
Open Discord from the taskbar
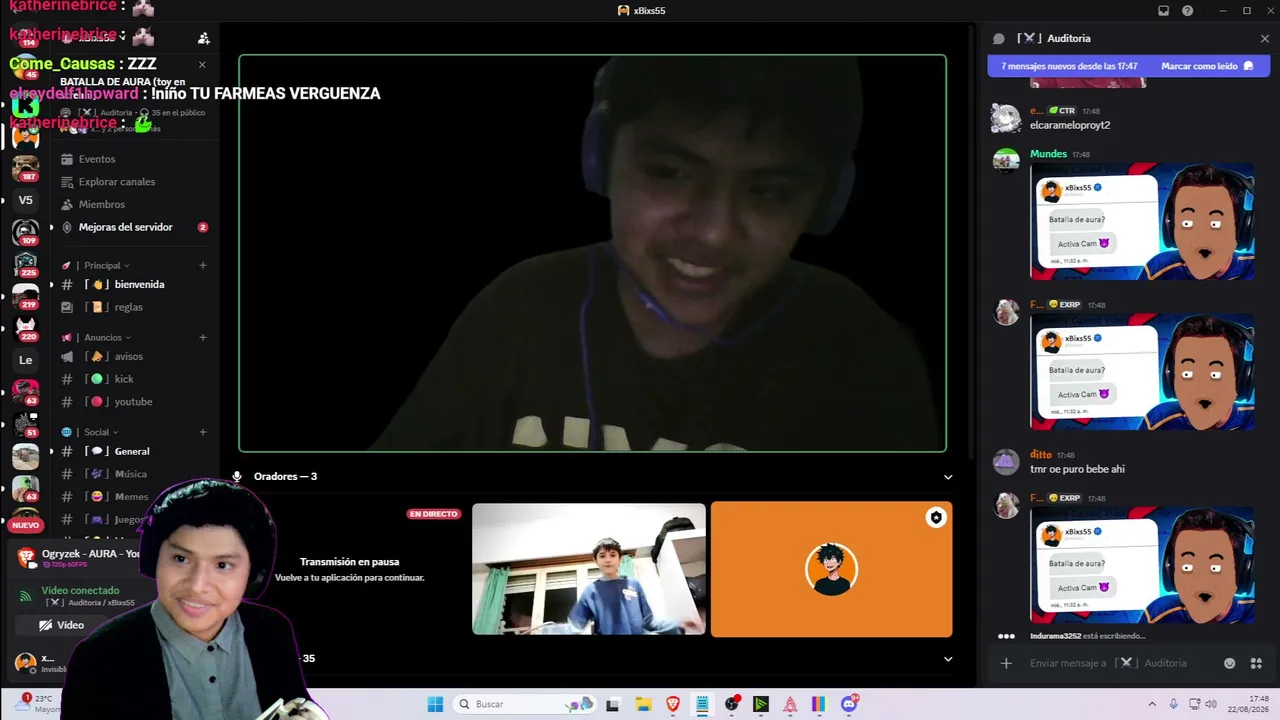[850, 704]
